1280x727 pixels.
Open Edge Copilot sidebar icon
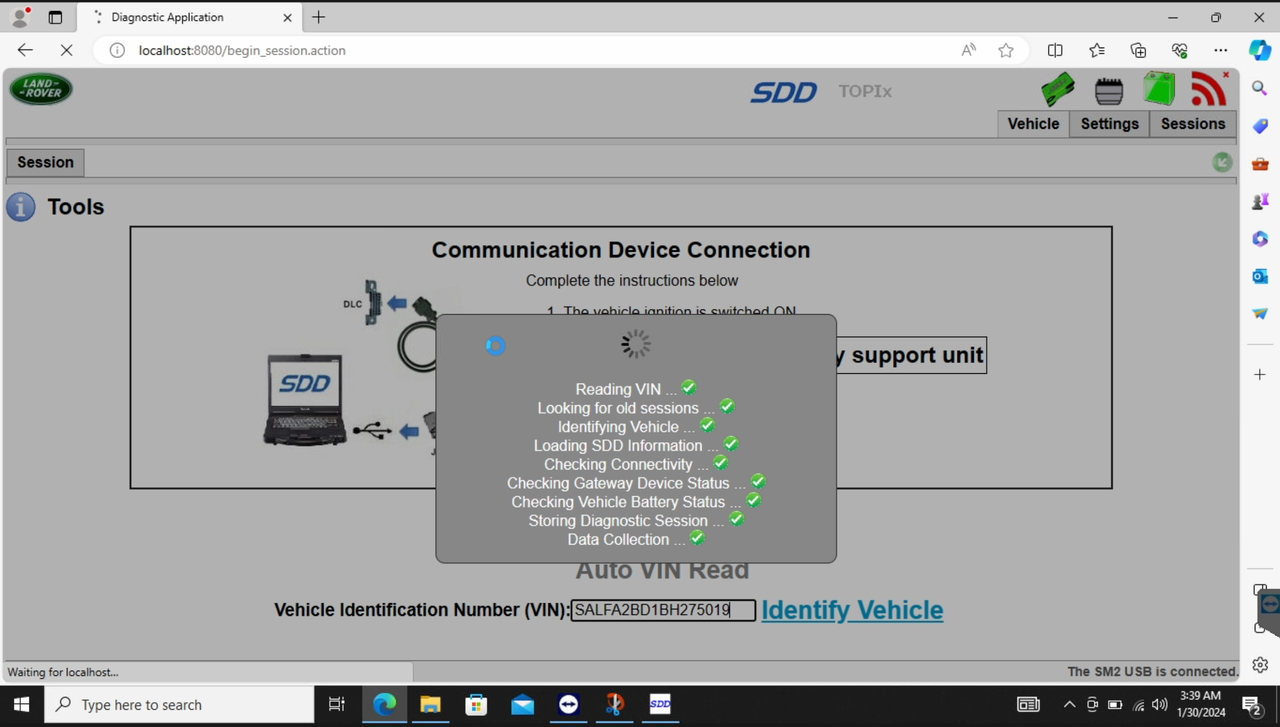click(x=1259, y=50)
